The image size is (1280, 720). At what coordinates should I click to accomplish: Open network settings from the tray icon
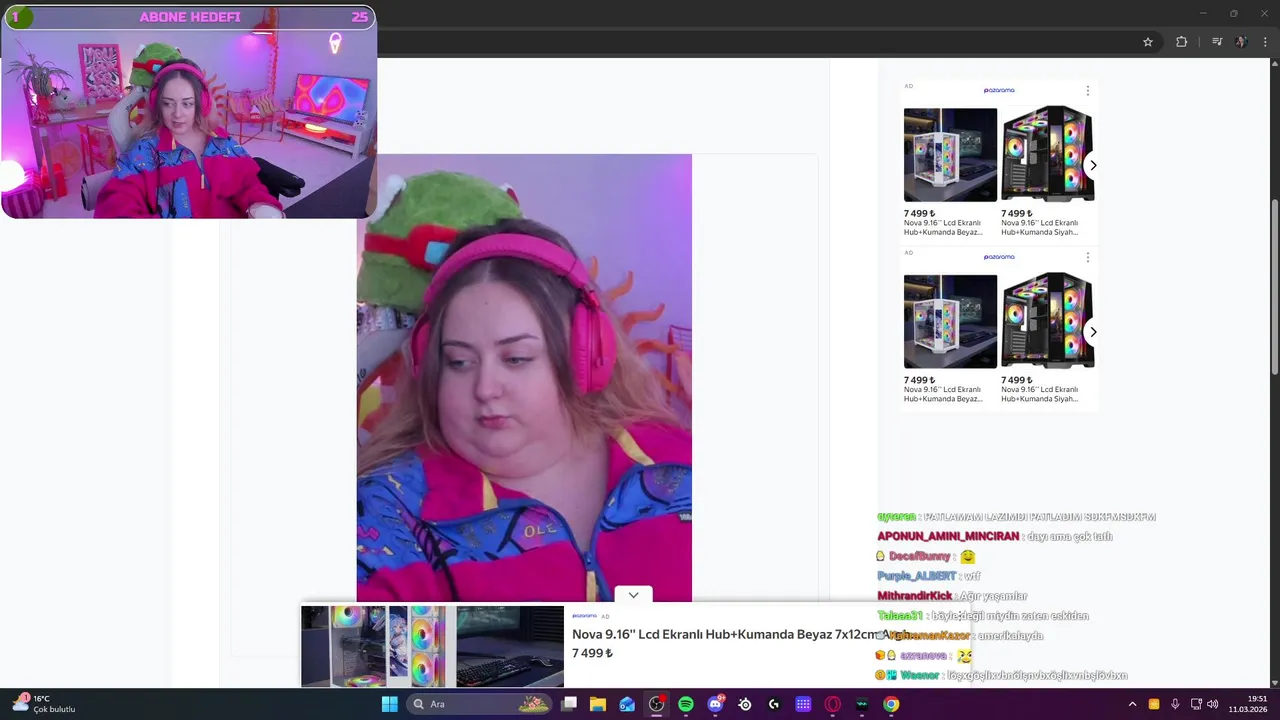(1196, 704)
